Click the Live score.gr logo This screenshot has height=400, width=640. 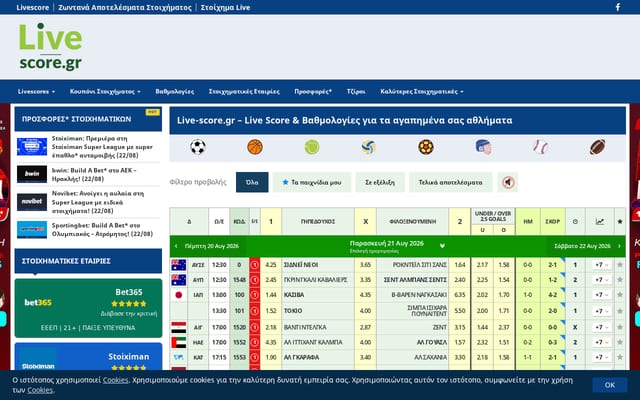point(50,47)
